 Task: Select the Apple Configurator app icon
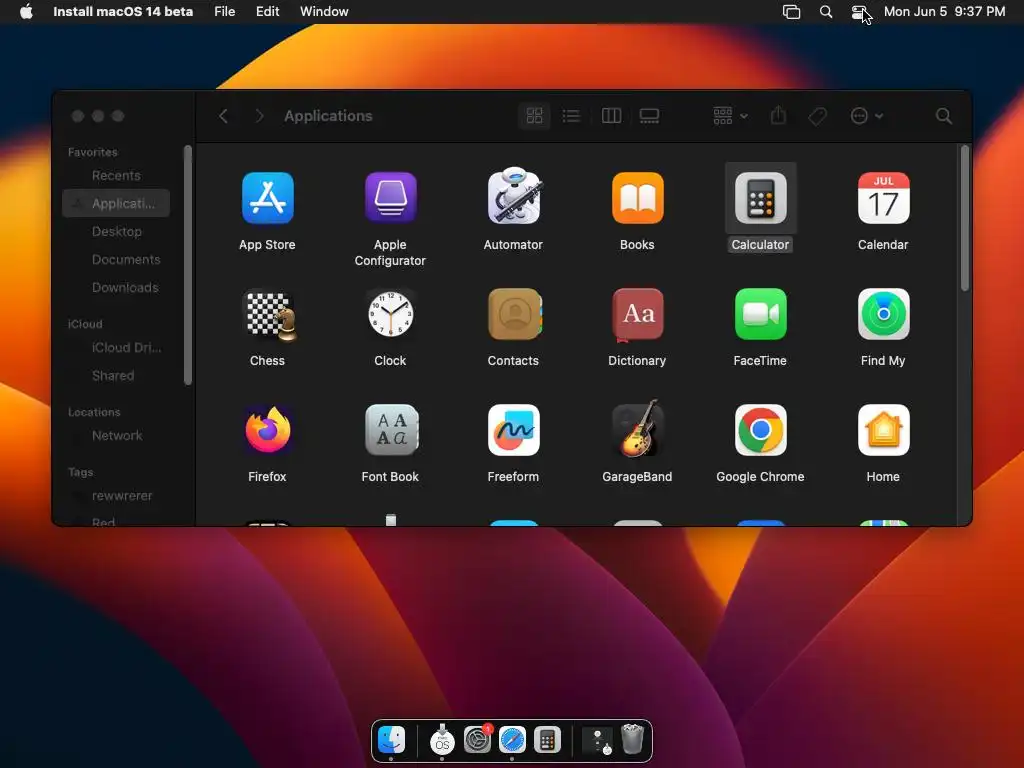(x=390, y=198)
